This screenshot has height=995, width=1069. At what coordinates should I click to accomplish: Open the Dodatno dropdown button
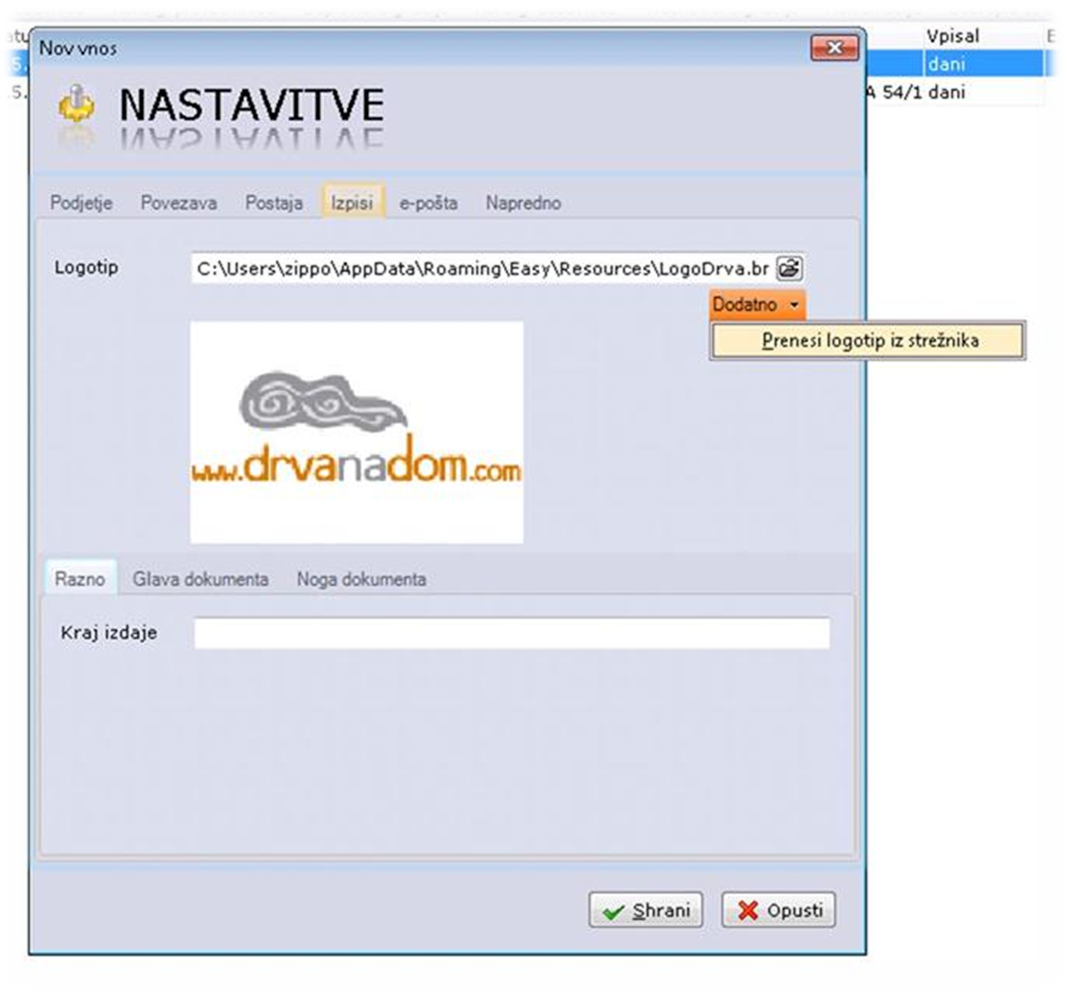click(757, 304)
